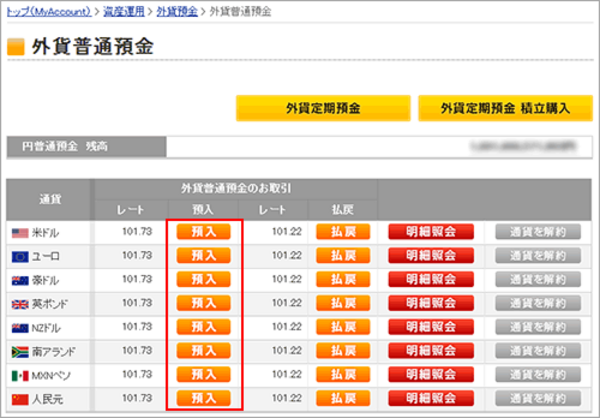600x418 pixels.
Task: Click the New Zealand flag icon for NZドル
Action: point(22,327)
